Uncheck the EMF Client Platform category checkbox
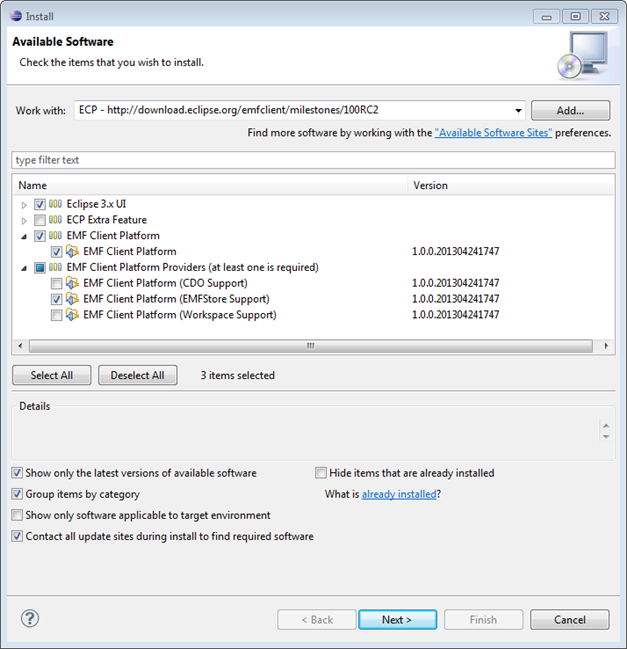Image resolution: width=627 pixels, height=649 pixels. pos(40,236)
